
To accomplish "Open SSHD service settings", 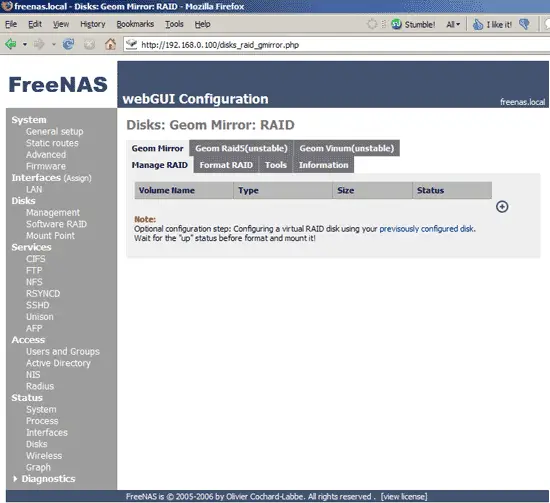I will point(38,305).
